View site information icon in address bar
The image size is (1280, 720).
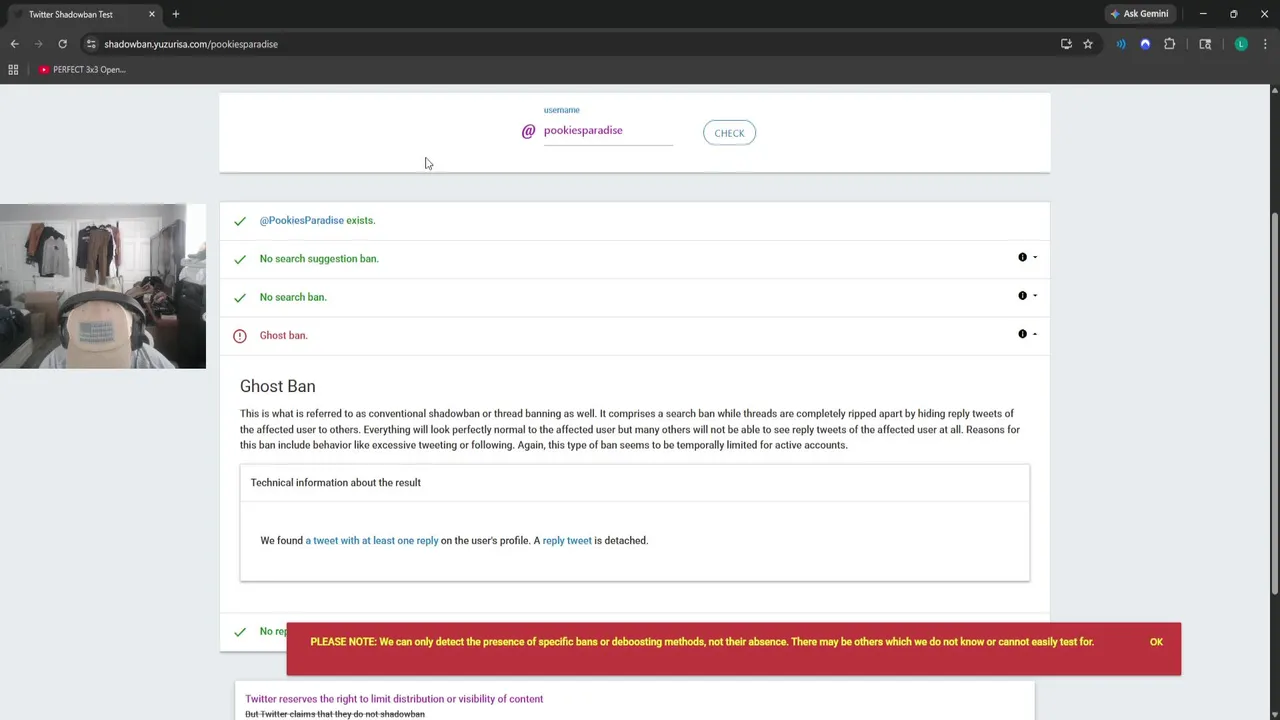click(90, 44)
